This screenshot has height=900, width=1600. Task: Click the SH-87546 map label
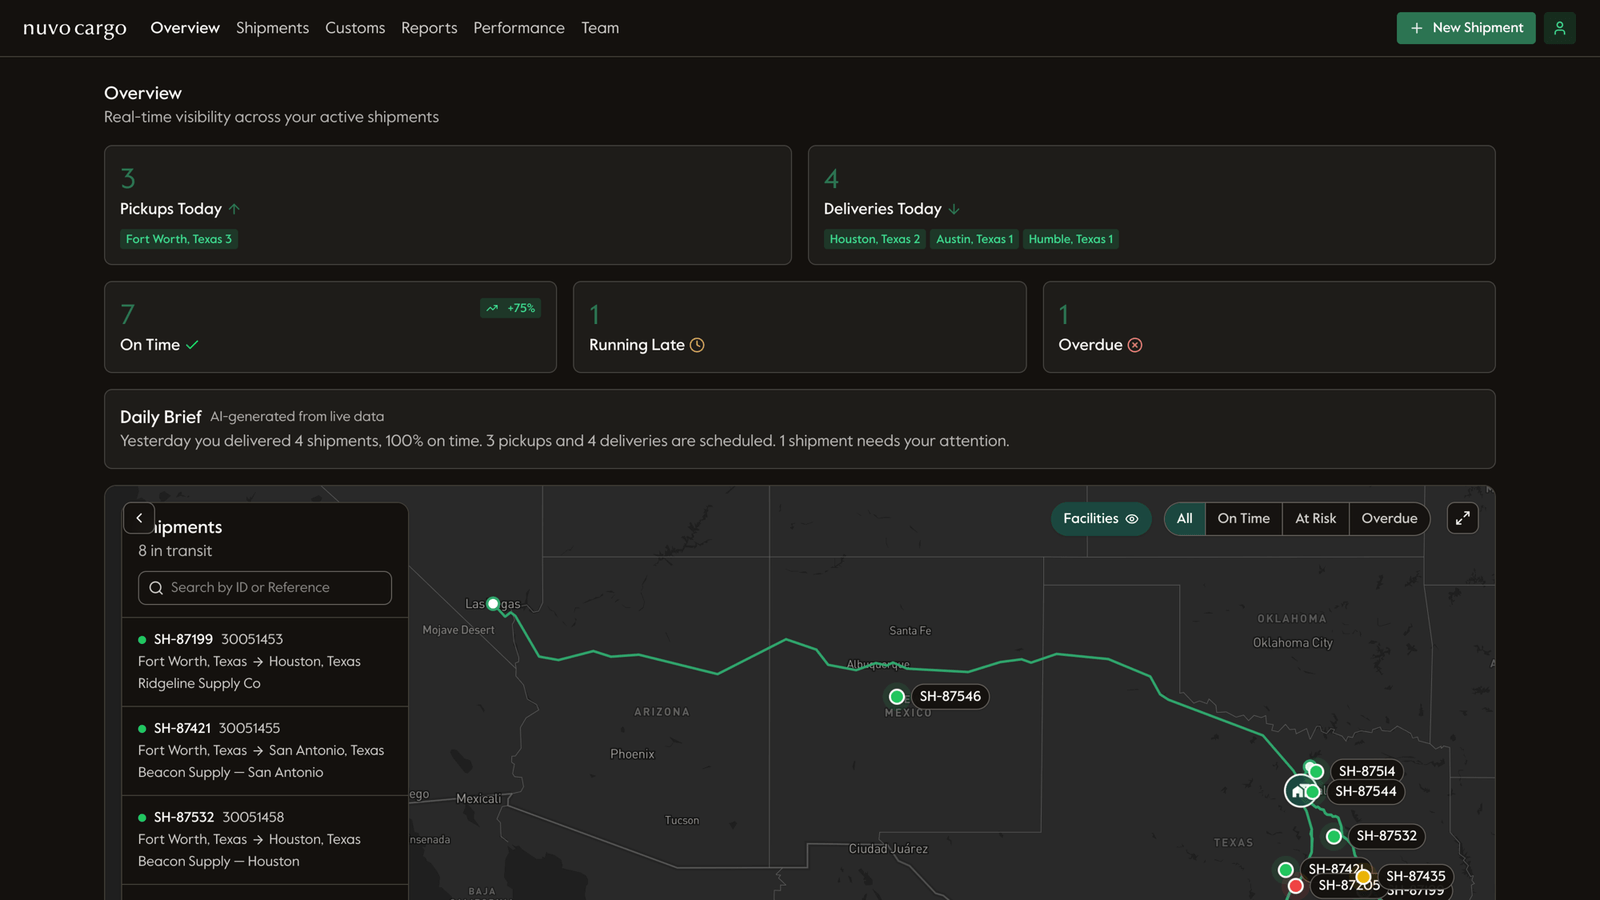pyautogui.click(x=950, y=697)
